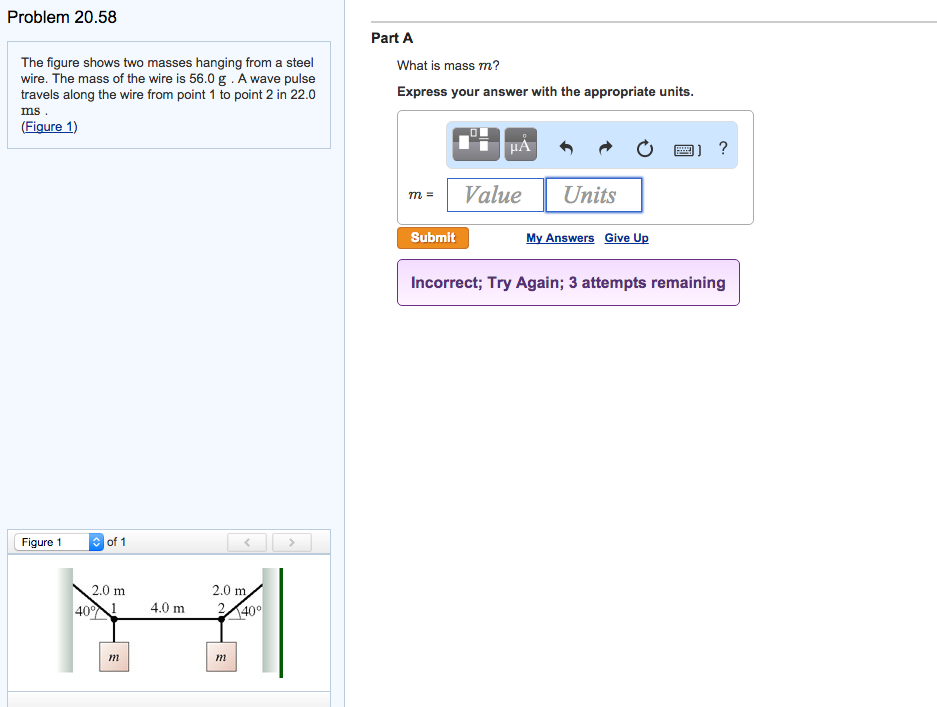Click the up stepper arrow on figure selector

95,538
